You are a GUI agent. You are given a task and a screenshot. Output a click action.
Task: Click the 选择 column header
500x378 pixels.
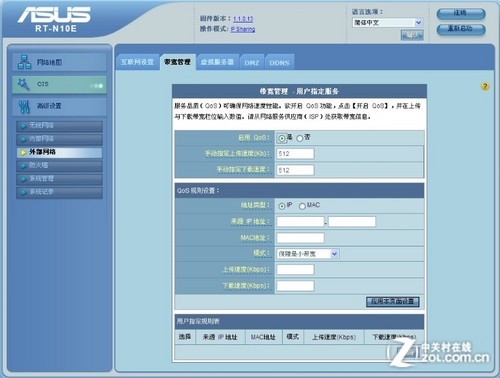(185, 337)
